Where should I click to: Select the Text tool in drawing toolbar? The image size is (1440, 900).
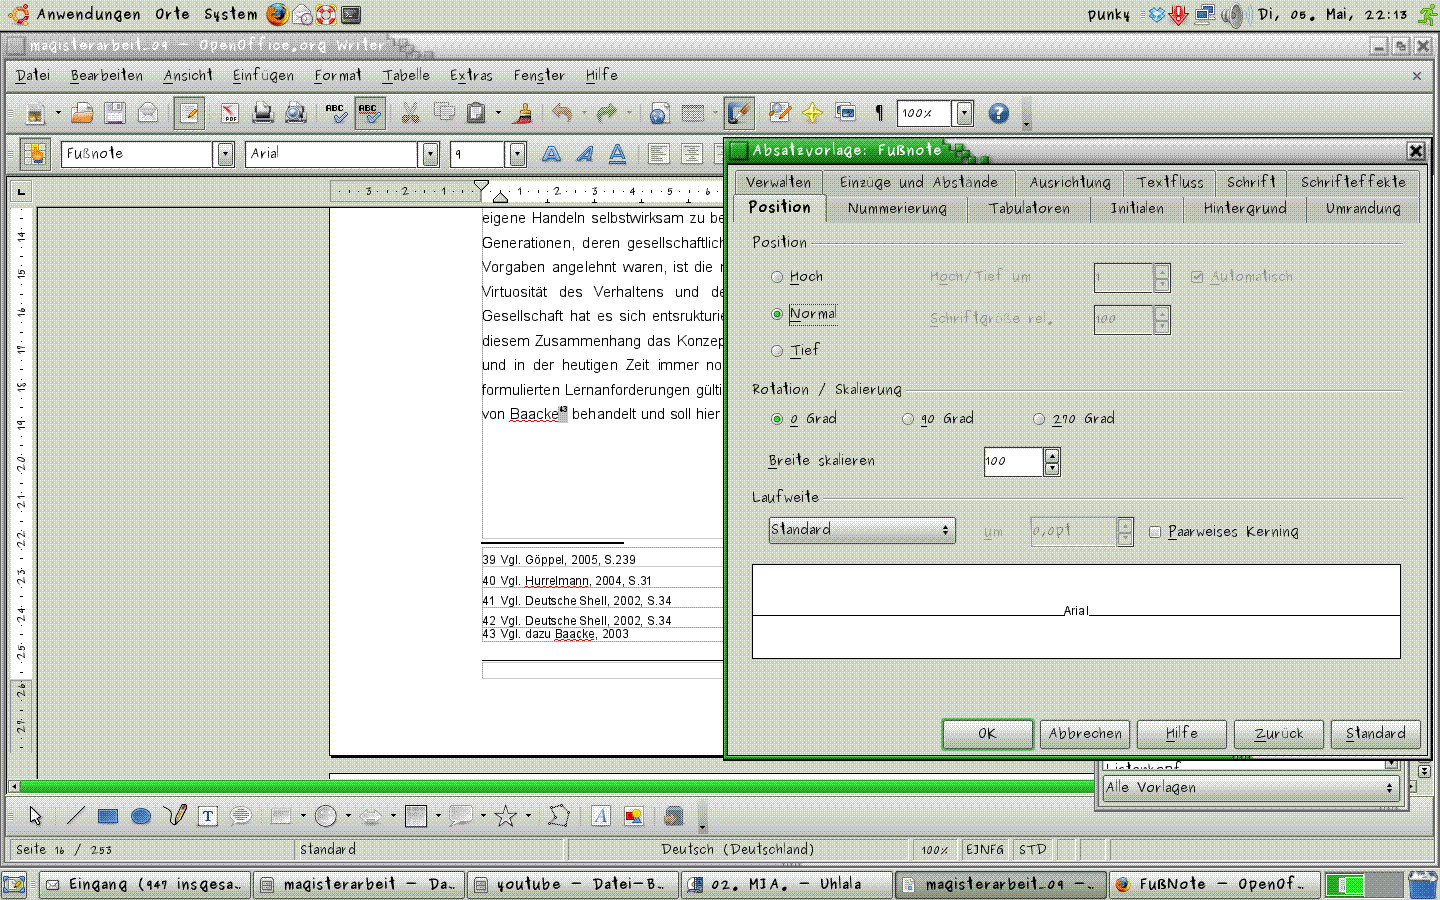208,816
